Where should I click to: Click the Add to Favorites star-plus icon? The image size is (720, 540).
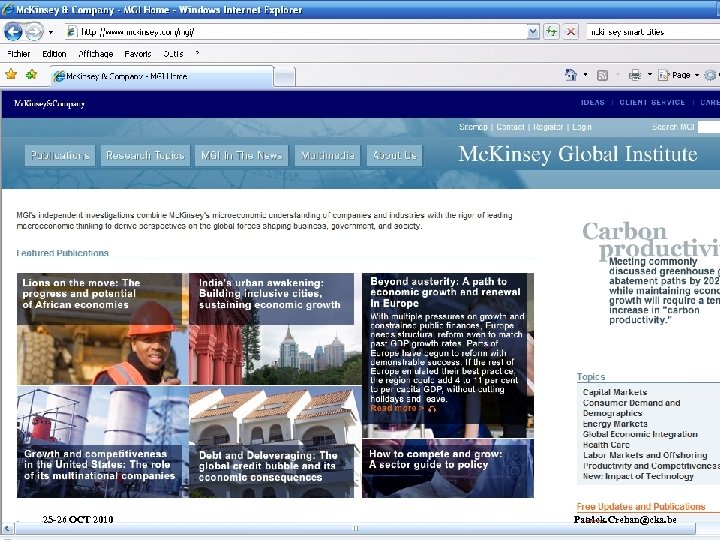(x=31, y=74)
